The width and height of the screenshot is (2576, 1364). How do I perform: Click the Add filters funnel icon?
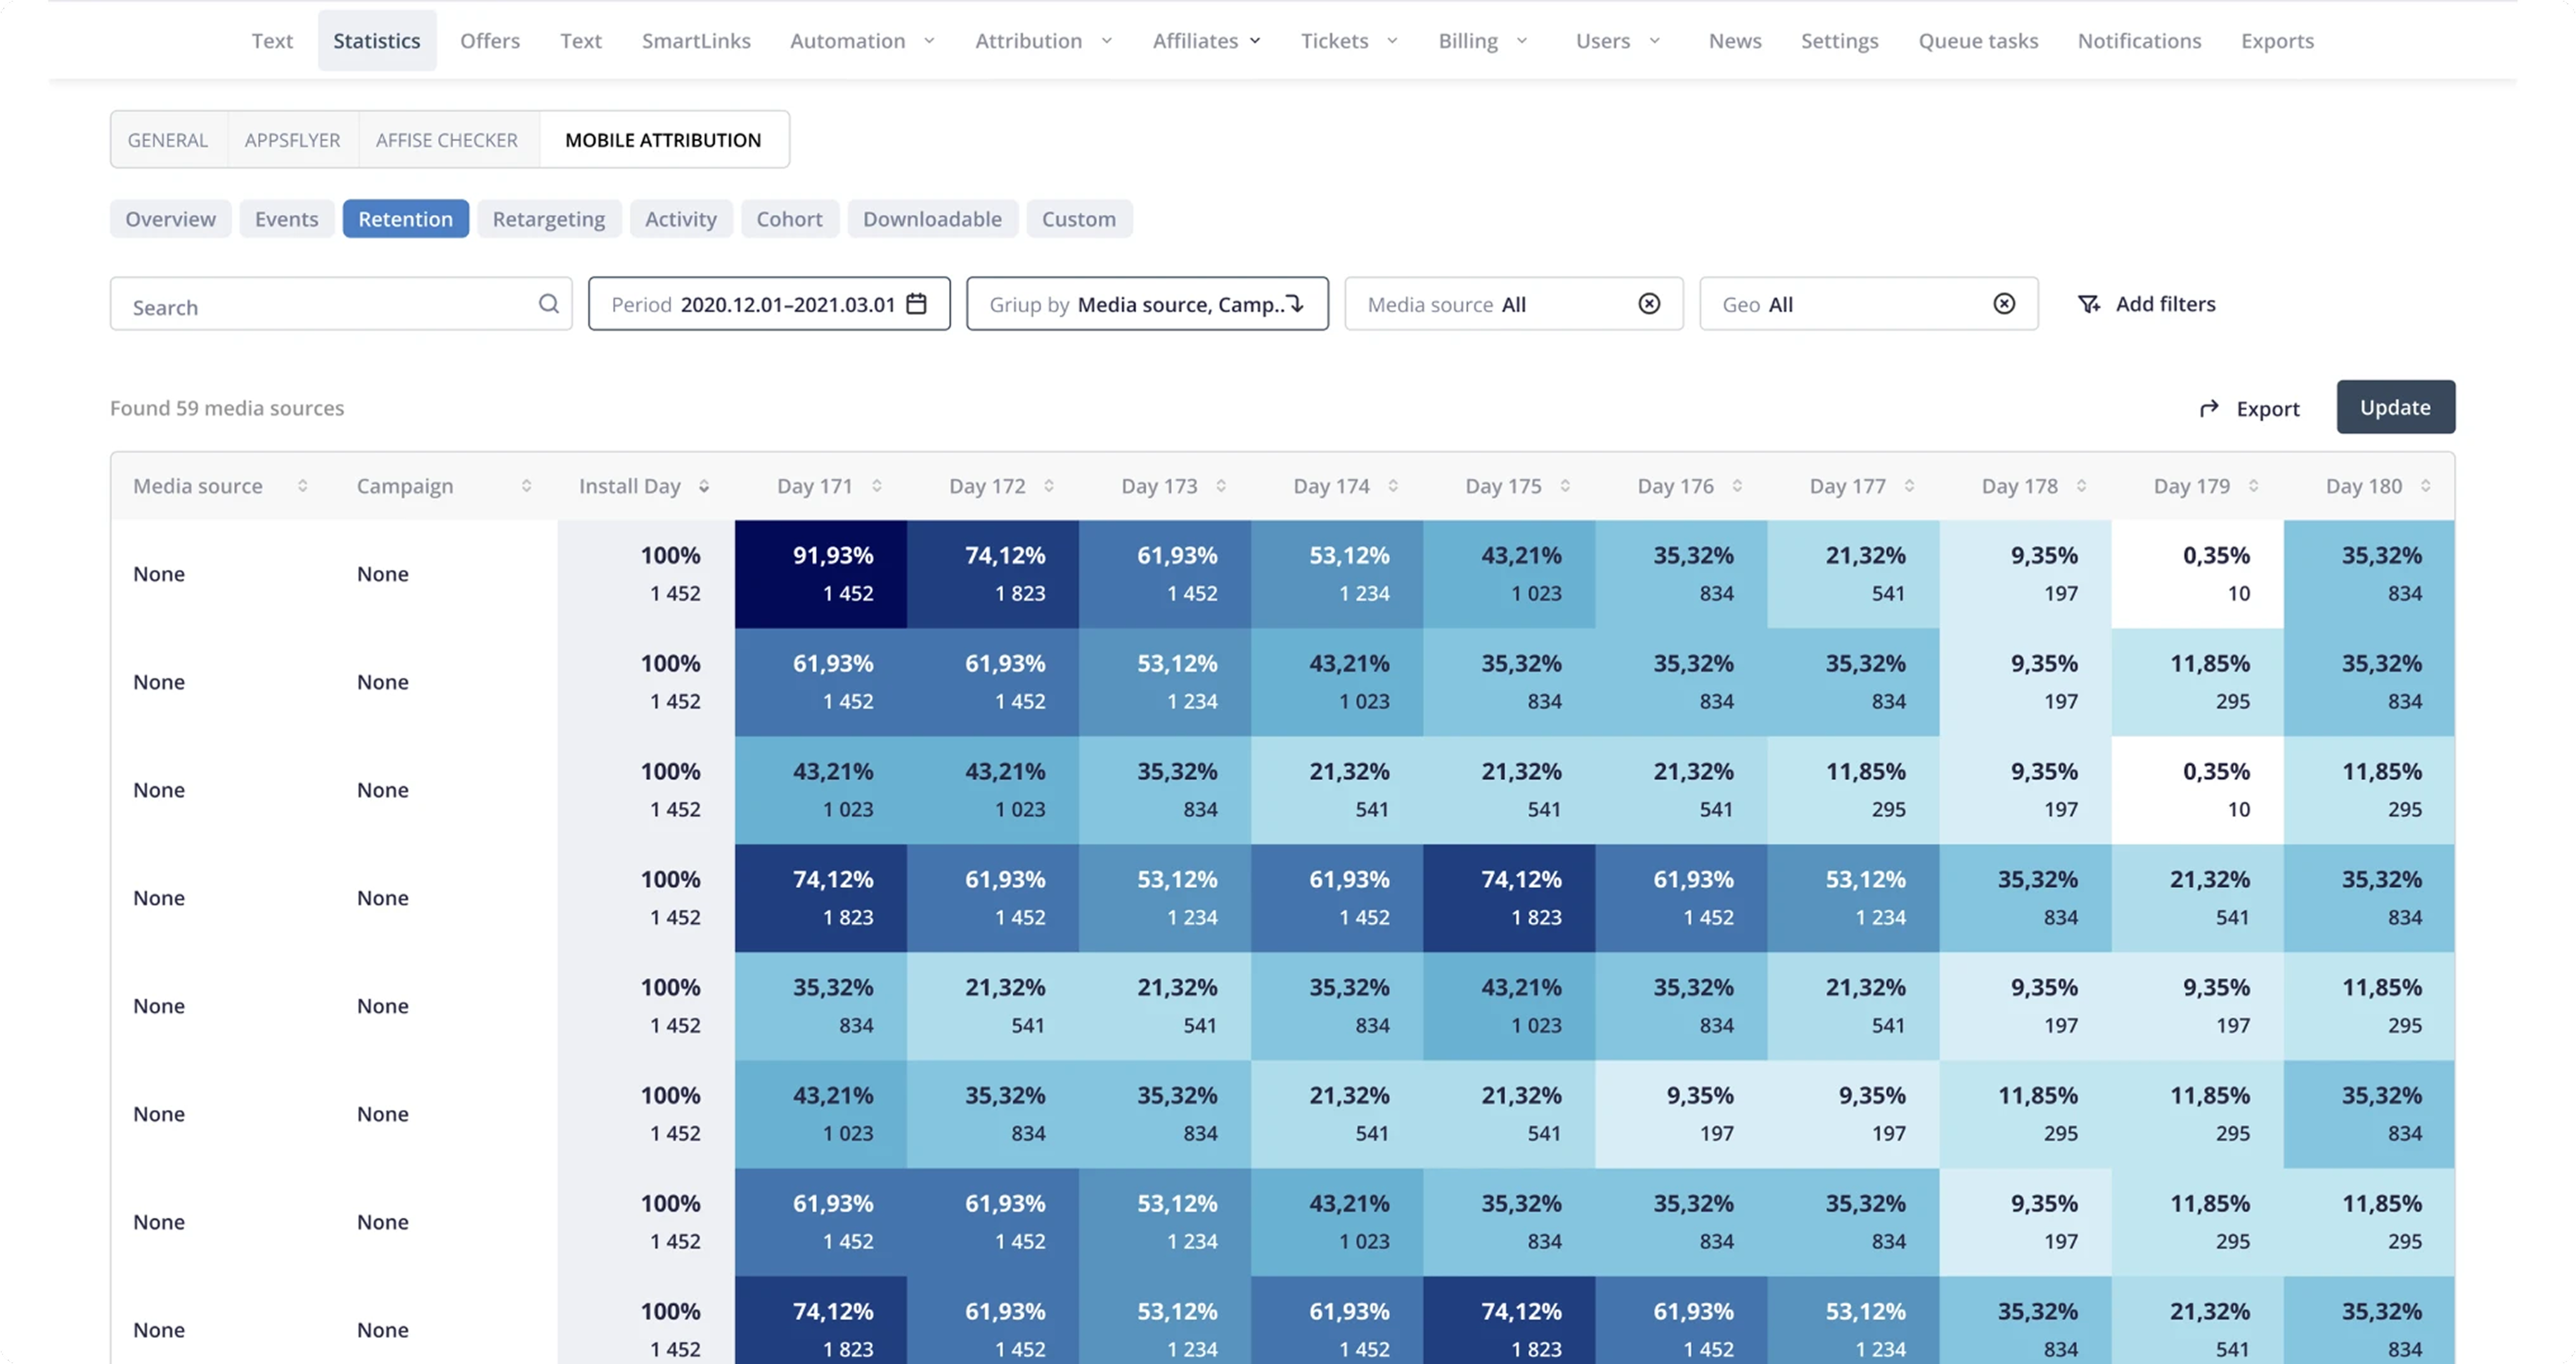point(2089,304)
